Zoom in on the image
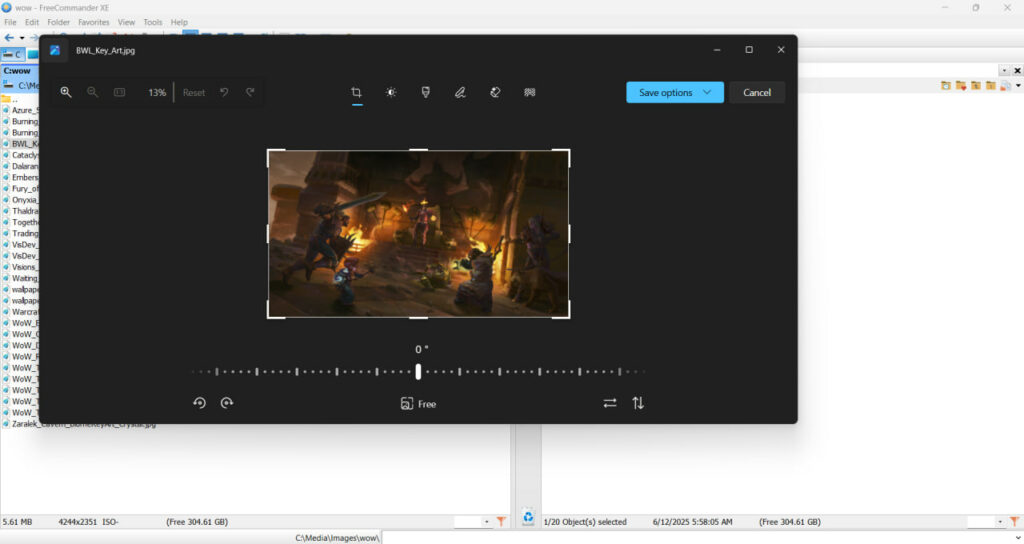The image size is (1024, 544). point(66,93)
